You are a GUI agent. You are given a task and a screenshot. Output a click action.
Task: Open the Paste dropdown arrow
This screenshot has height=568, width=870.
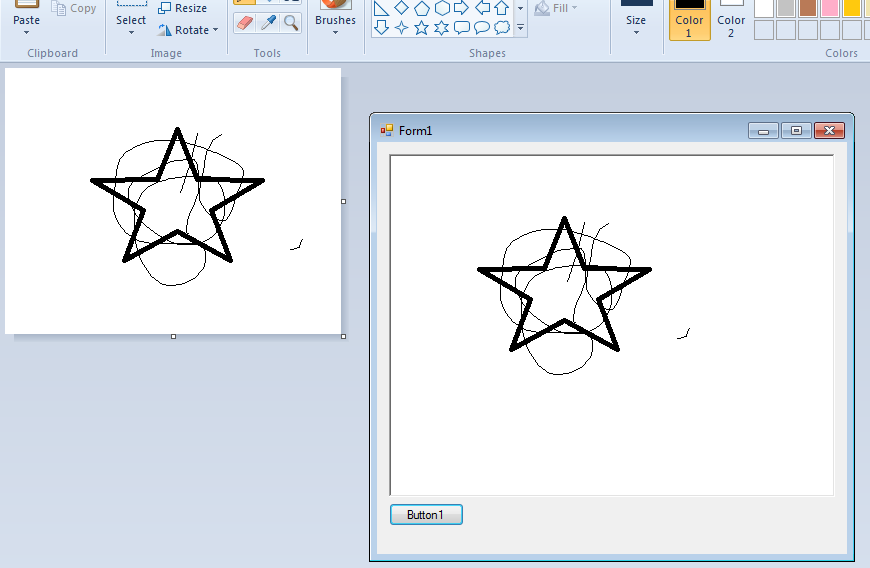click(x=26, y=33)
